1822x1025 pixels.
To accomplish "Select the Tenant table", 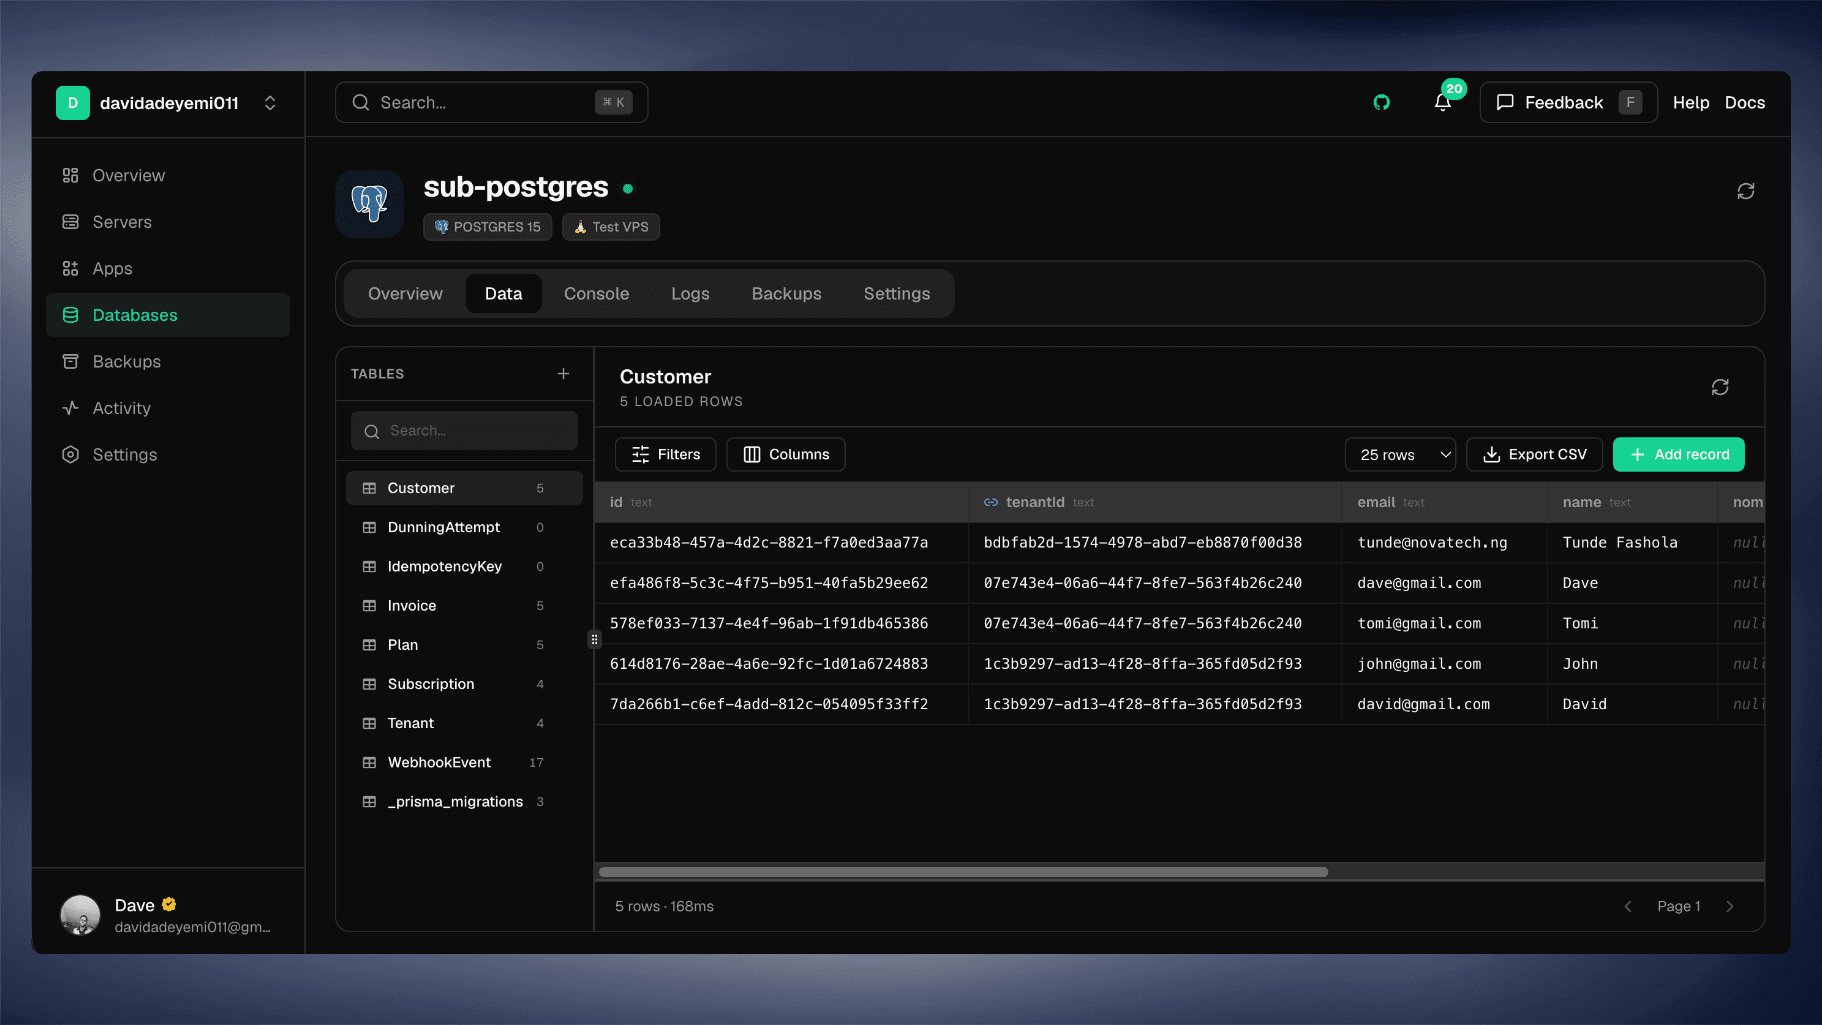I will (464, 723).
